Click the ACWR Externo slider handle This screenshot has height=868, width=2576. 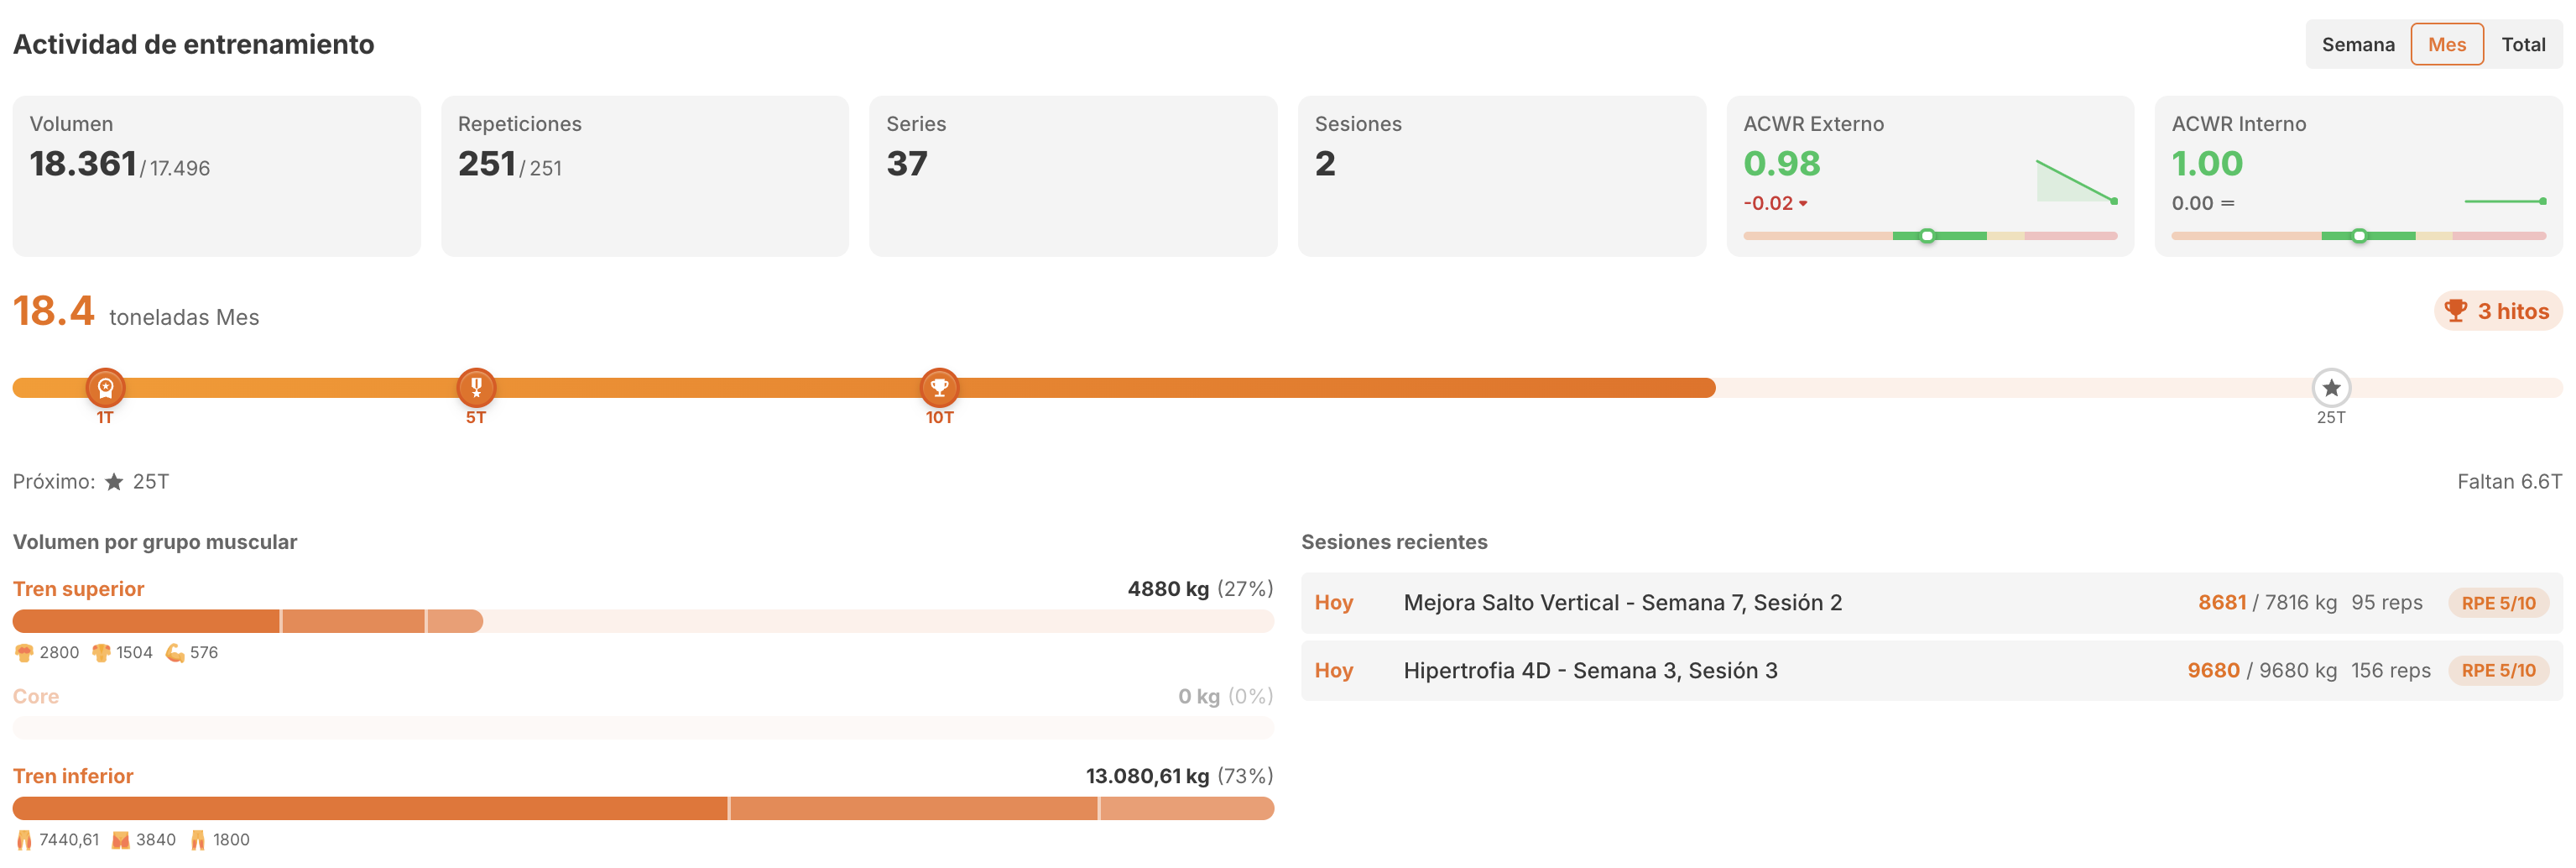tap(1927, 236)
